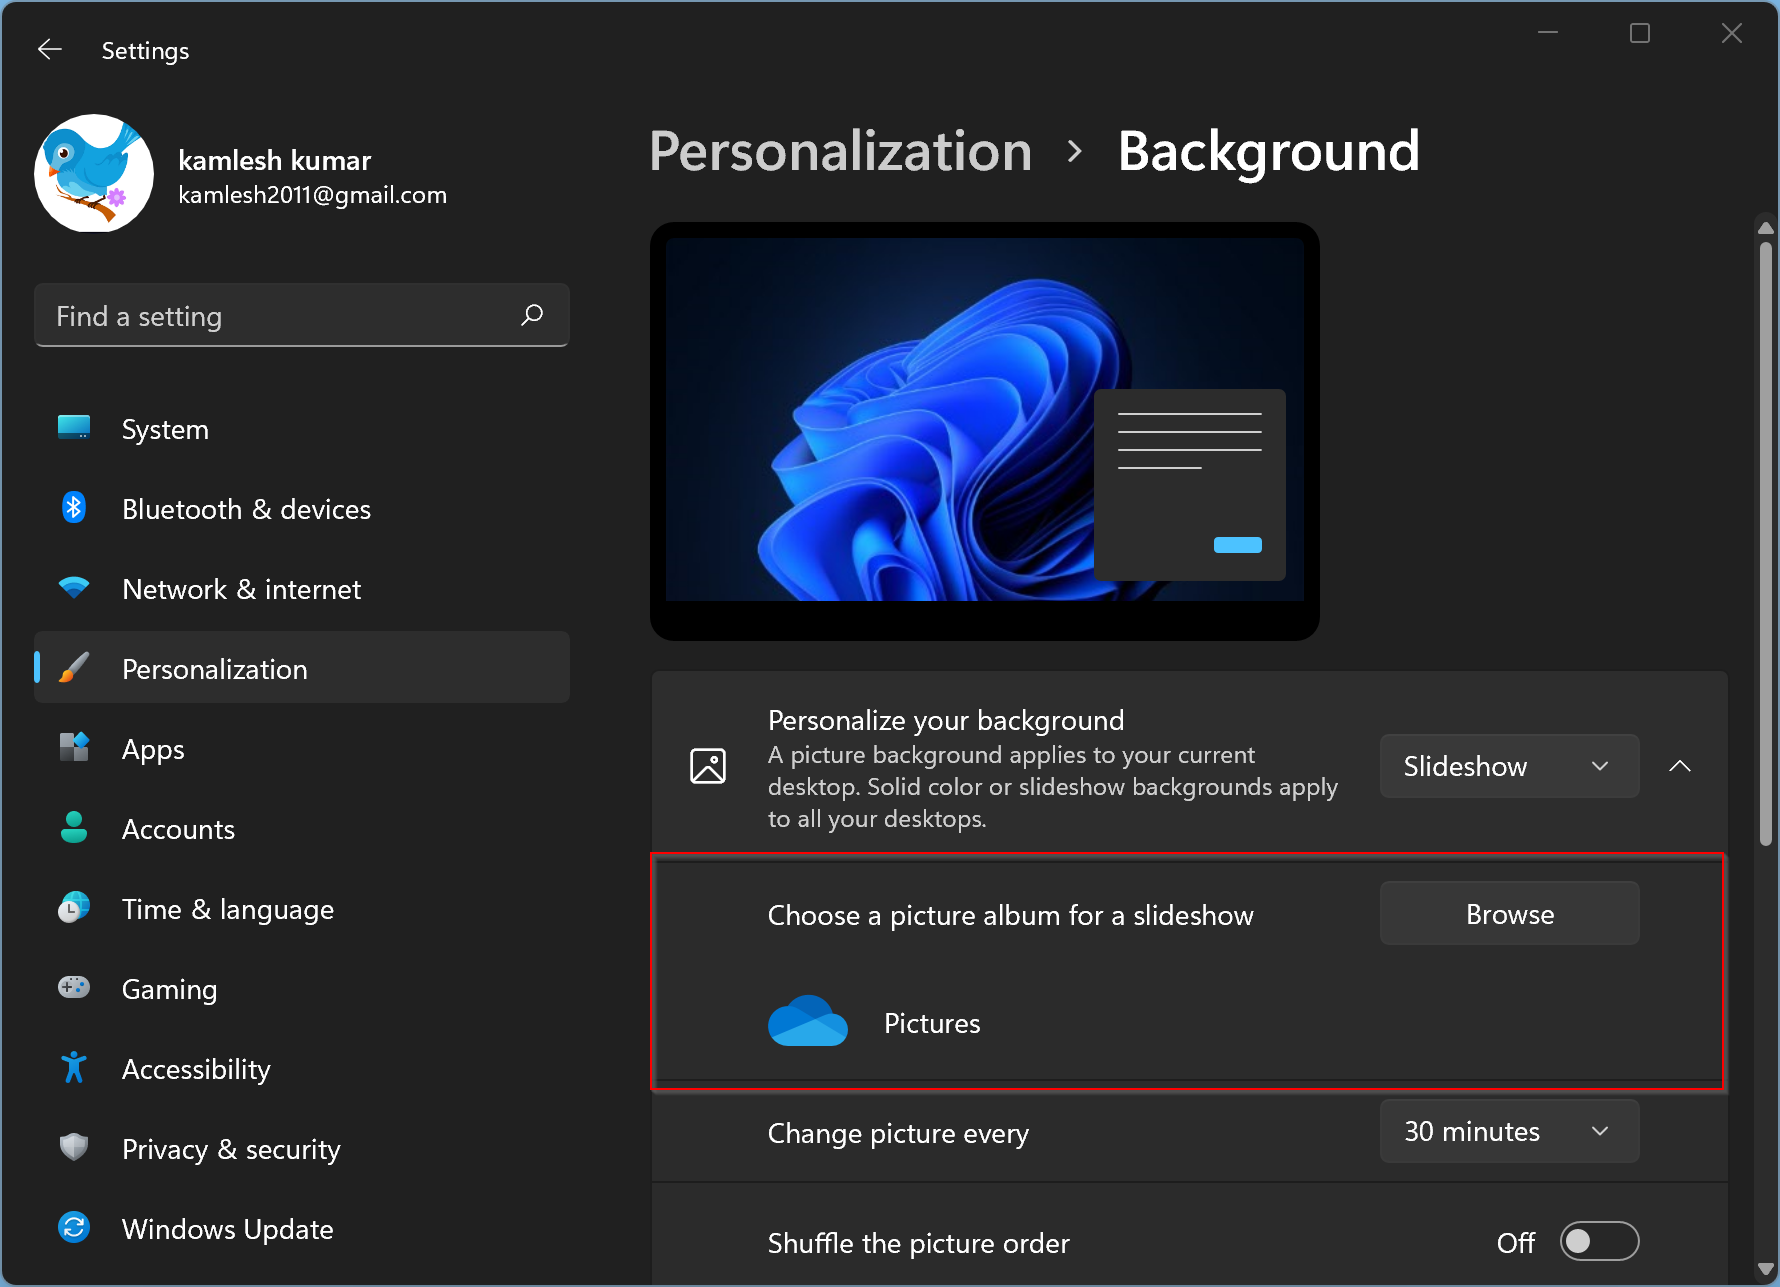
Task: Click the search magnifier icon
Action: tap(532, 315)
